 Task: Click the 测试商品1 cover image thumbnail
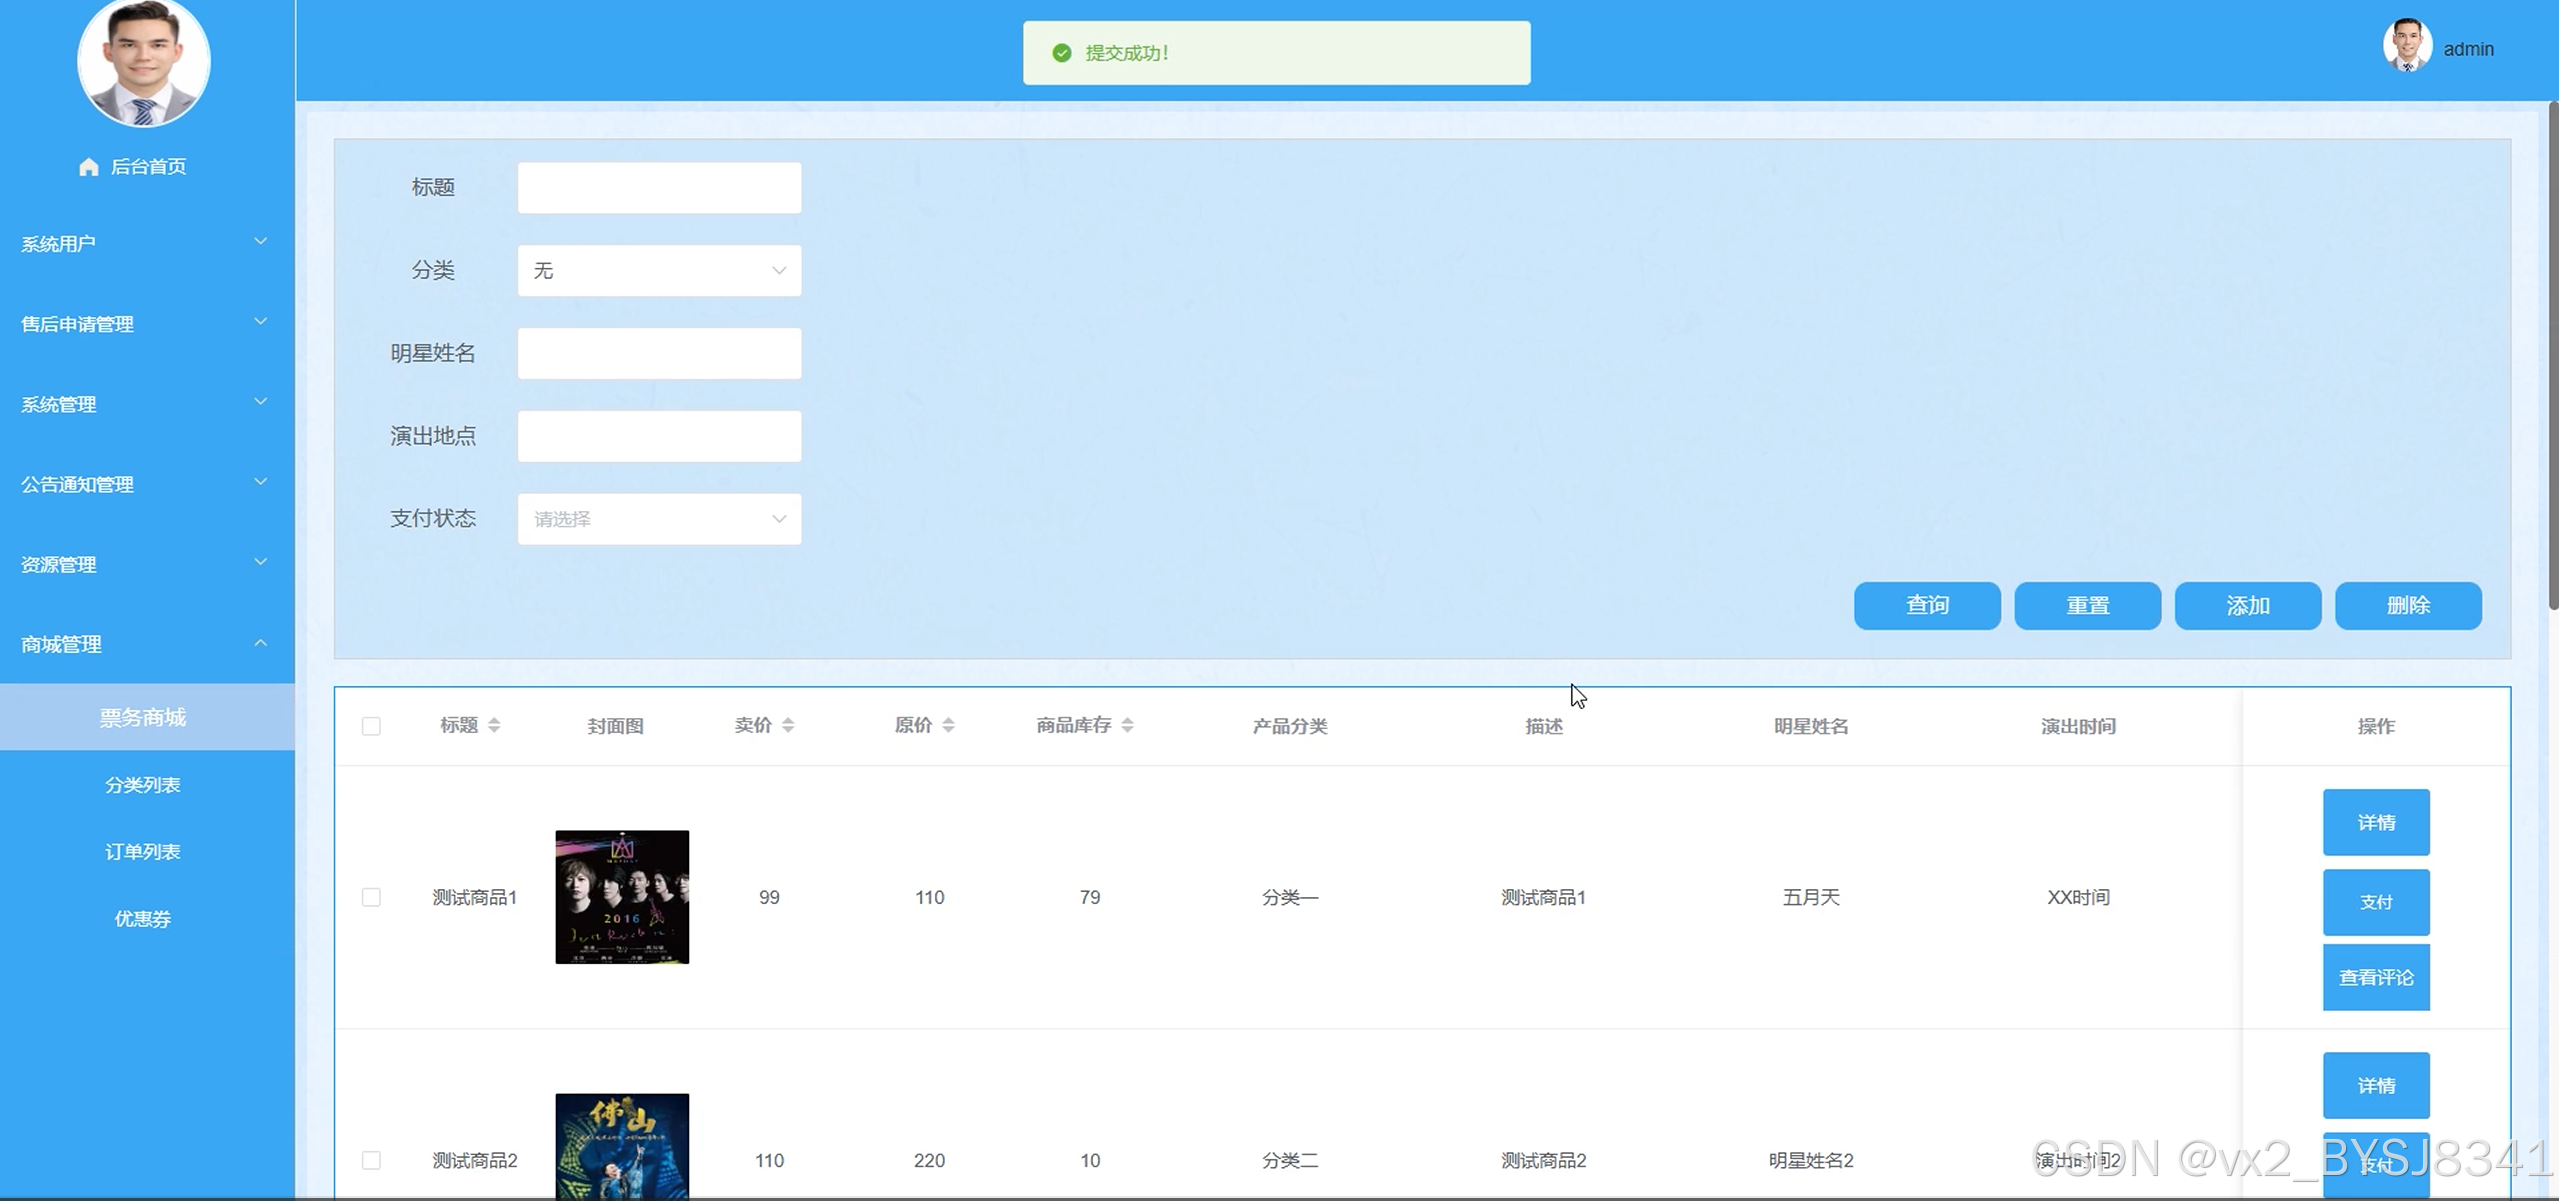[622, 897]
